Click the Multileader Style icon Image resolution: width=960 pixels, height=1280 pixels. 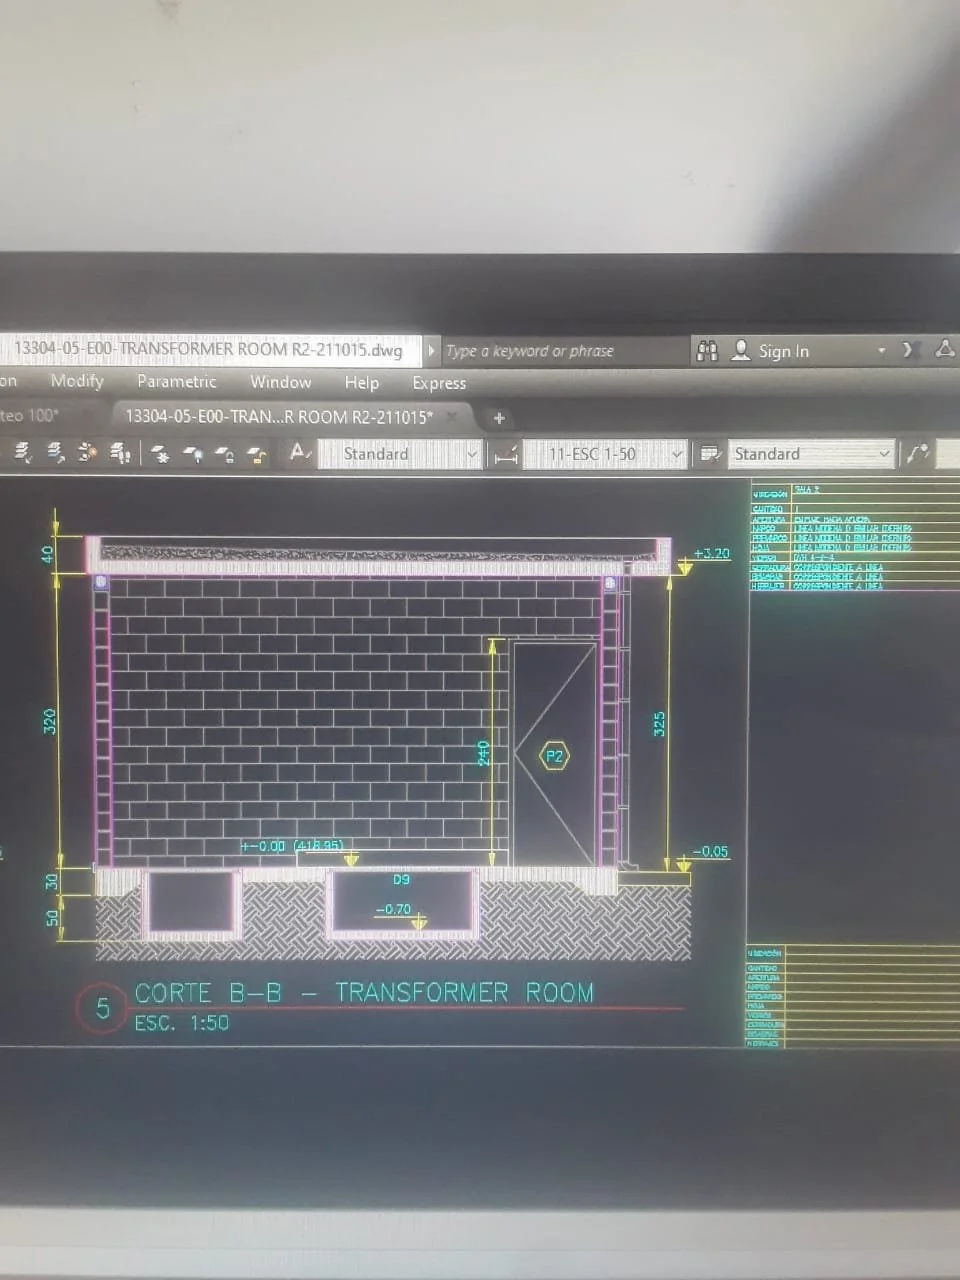click(918, 453)
